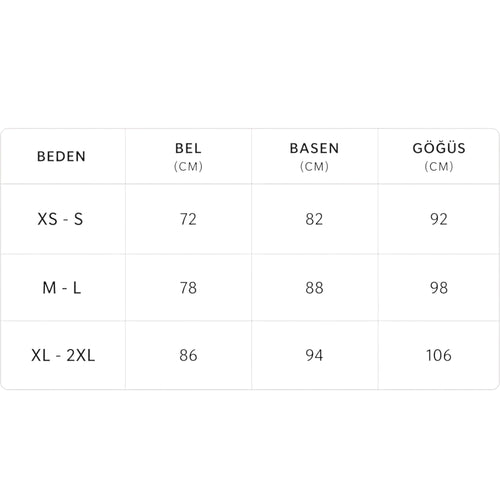Click waist value 78 cell
Image resolution: width=500 pixels, height=500 pixels.
point(188,288)
